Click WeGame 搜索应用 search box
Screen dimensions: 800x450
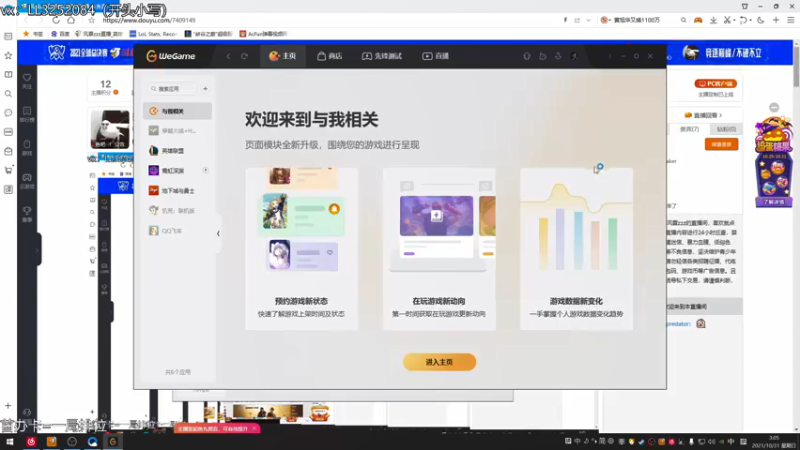point(172,89)
